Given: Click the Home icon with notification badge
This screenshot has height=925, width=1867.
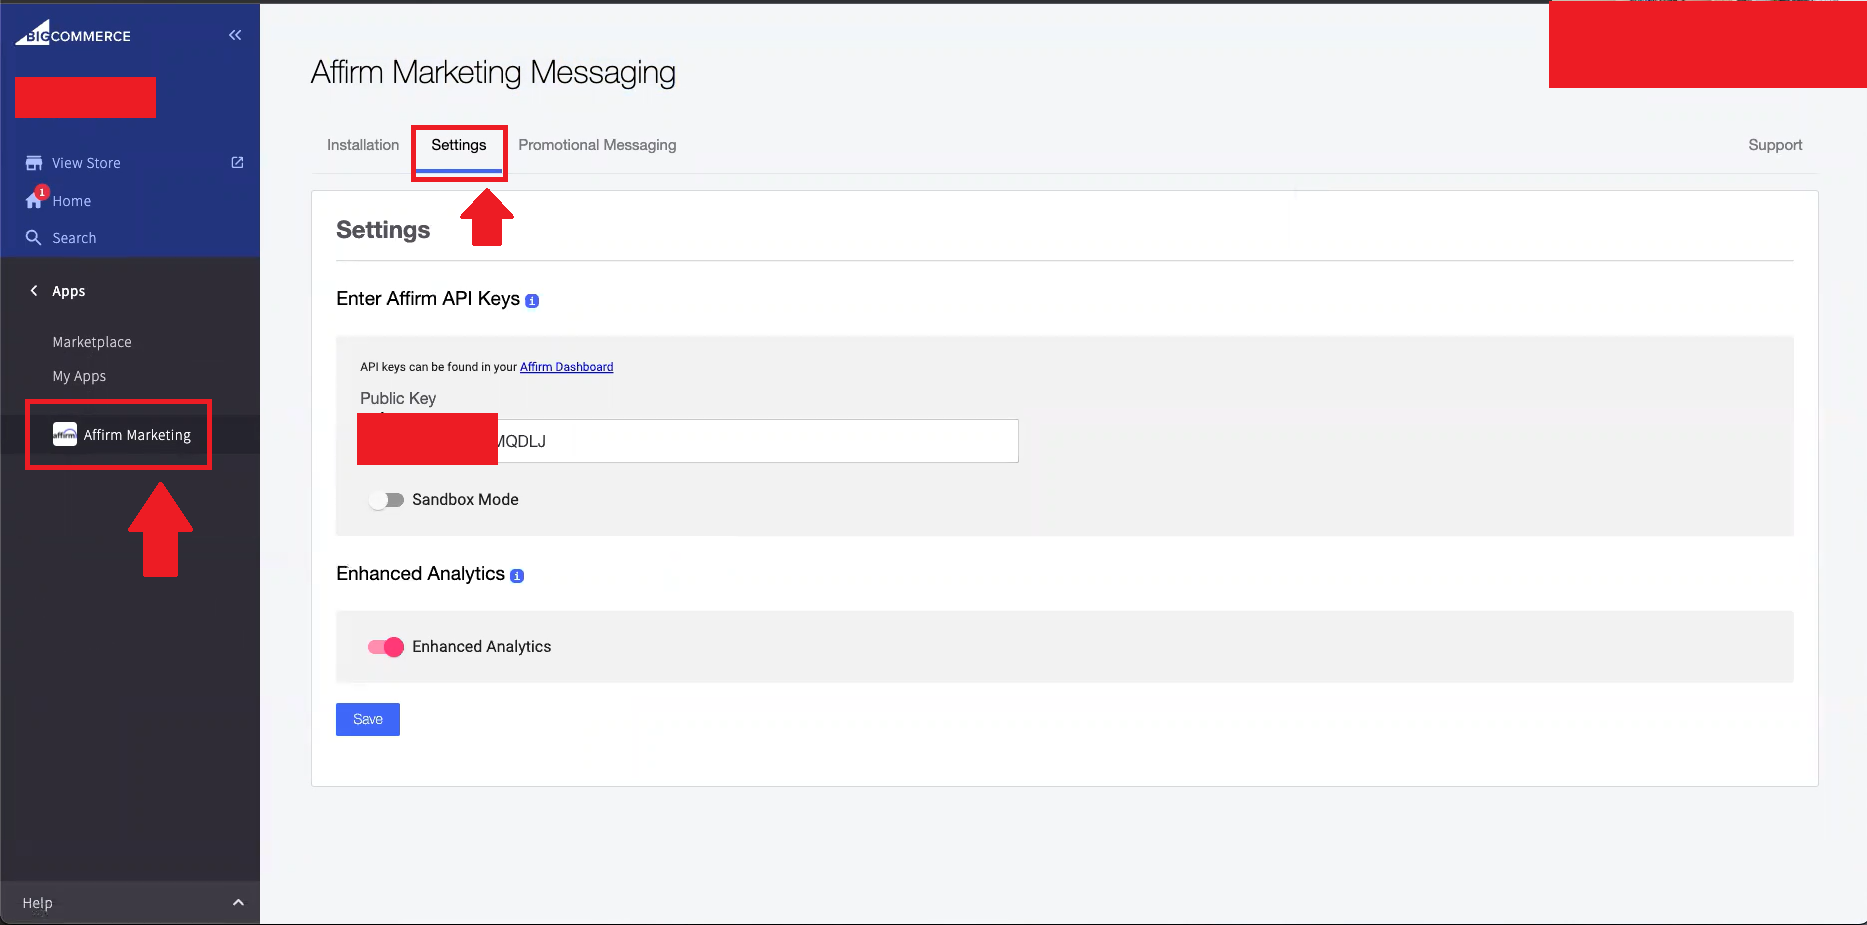Looking at the screenshot, I should point(35,198).
